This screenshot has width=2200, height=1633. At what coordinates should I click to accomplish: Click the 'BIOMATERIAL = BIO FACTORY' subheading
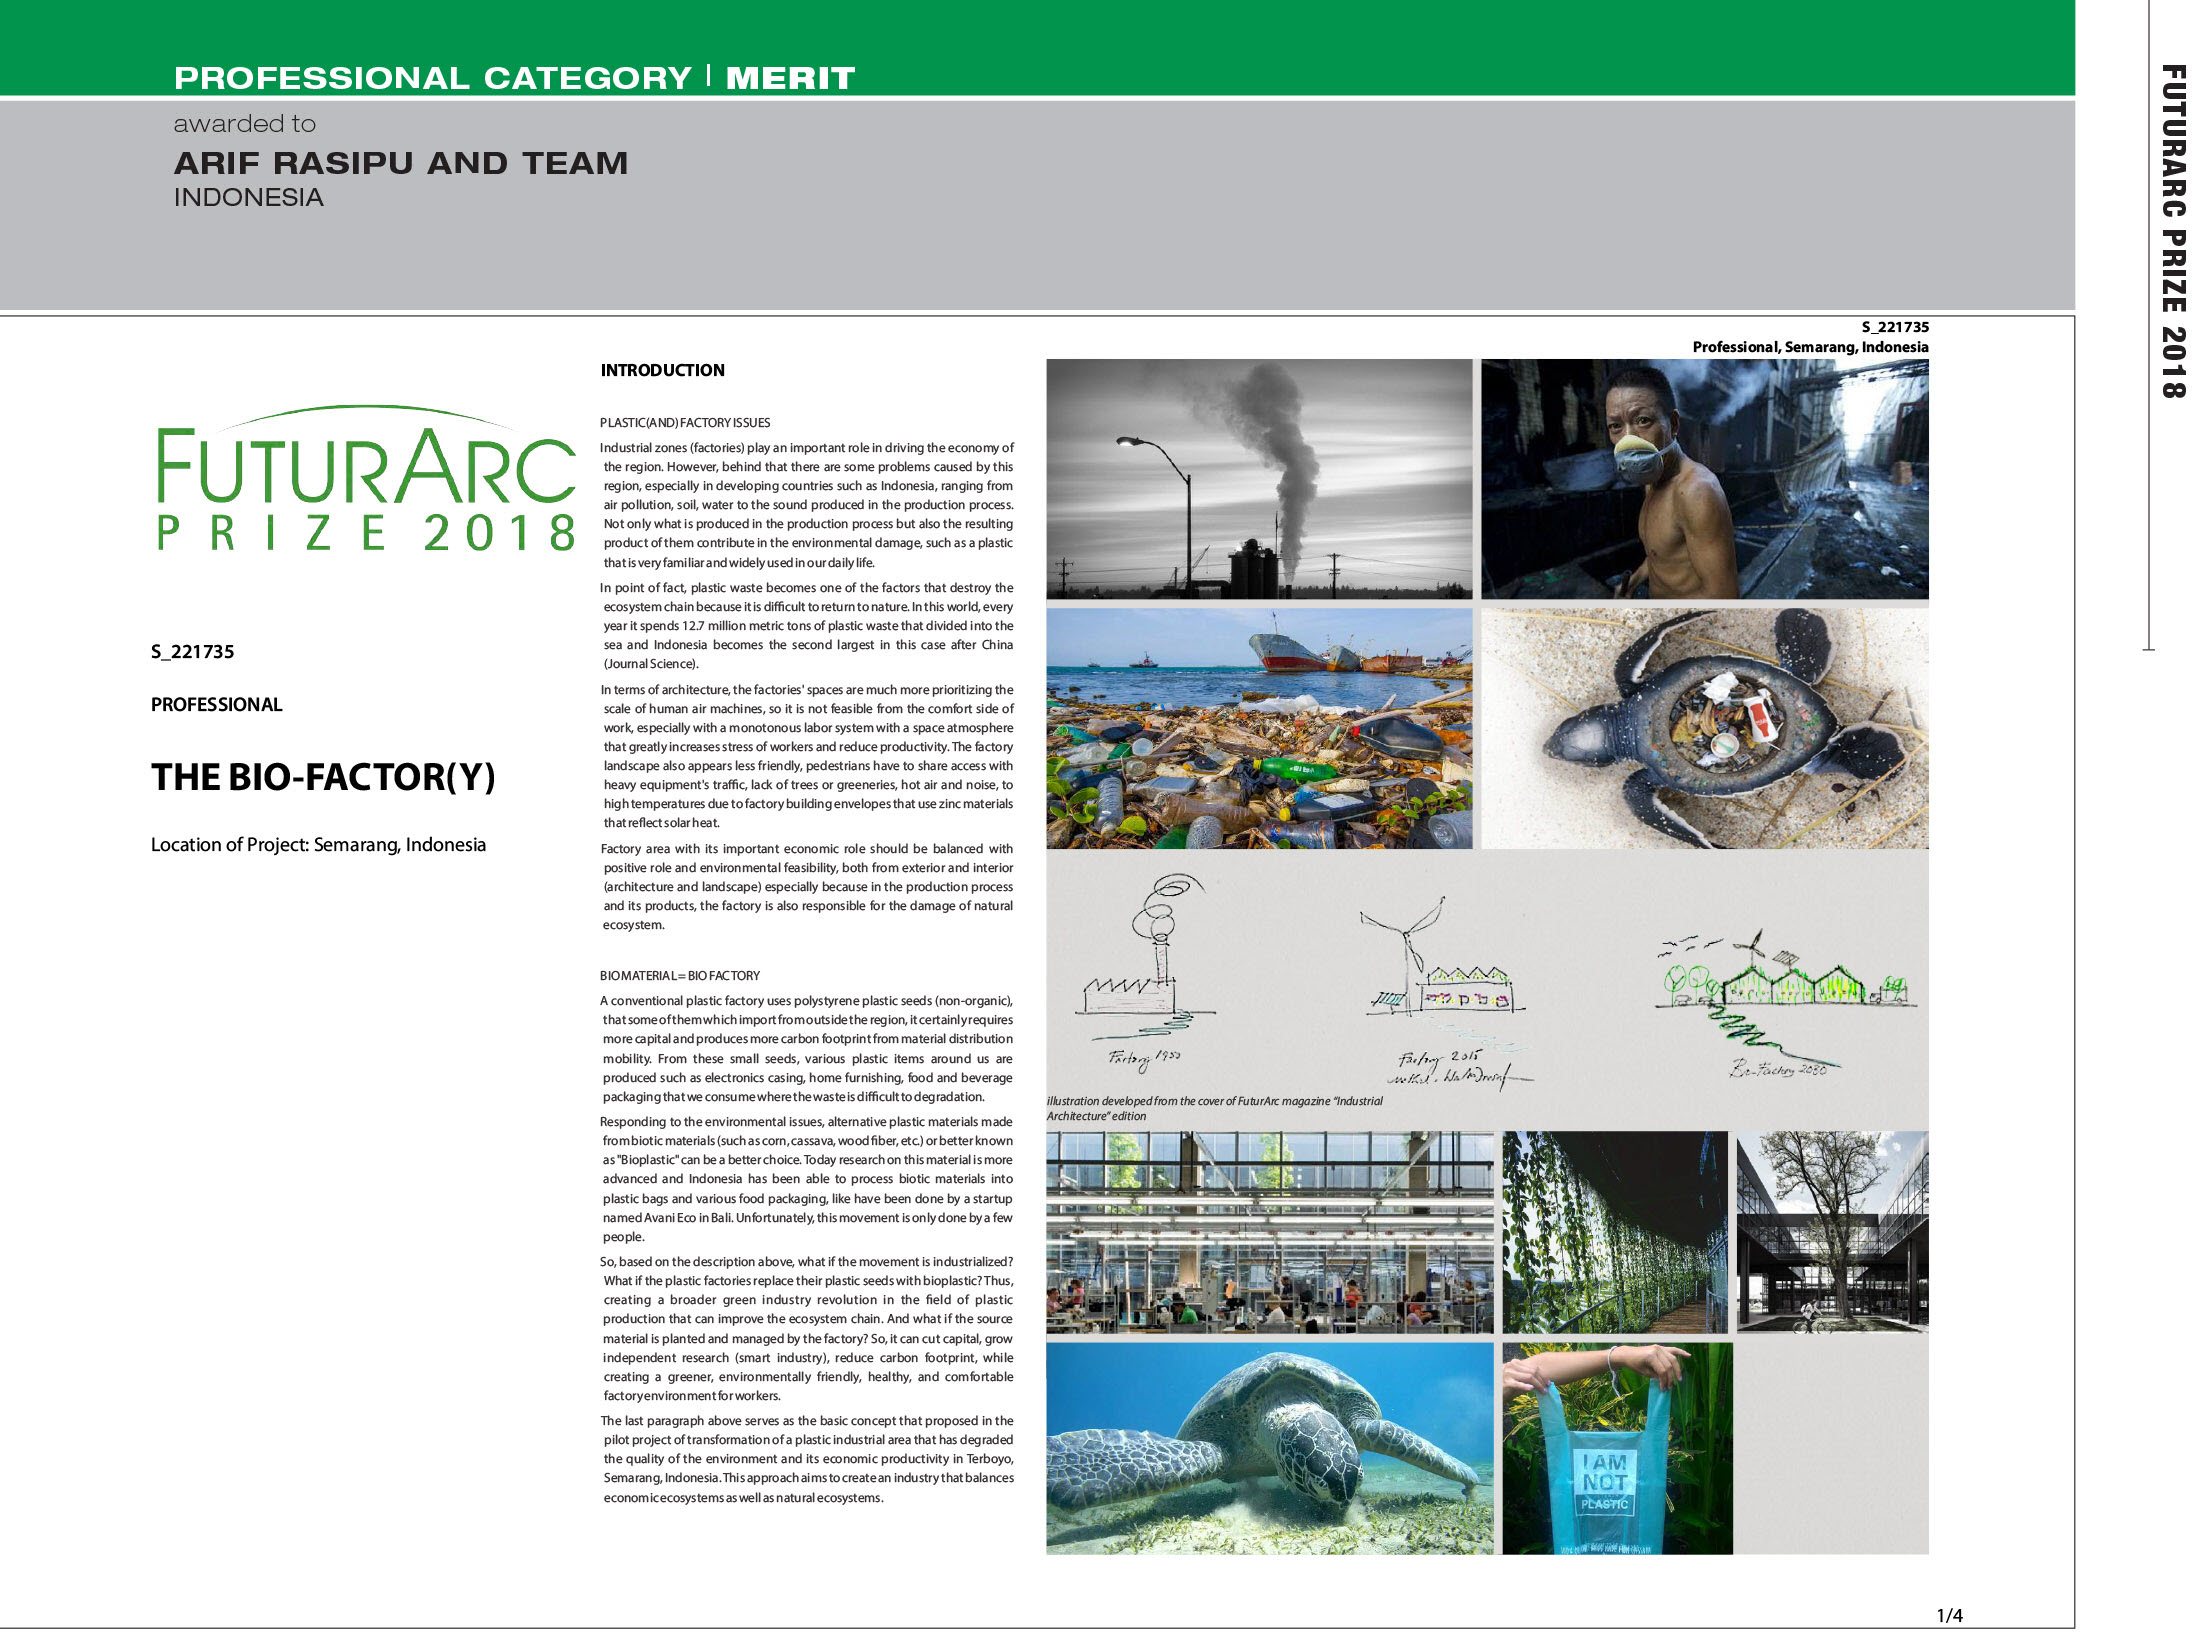pos(680,976)
